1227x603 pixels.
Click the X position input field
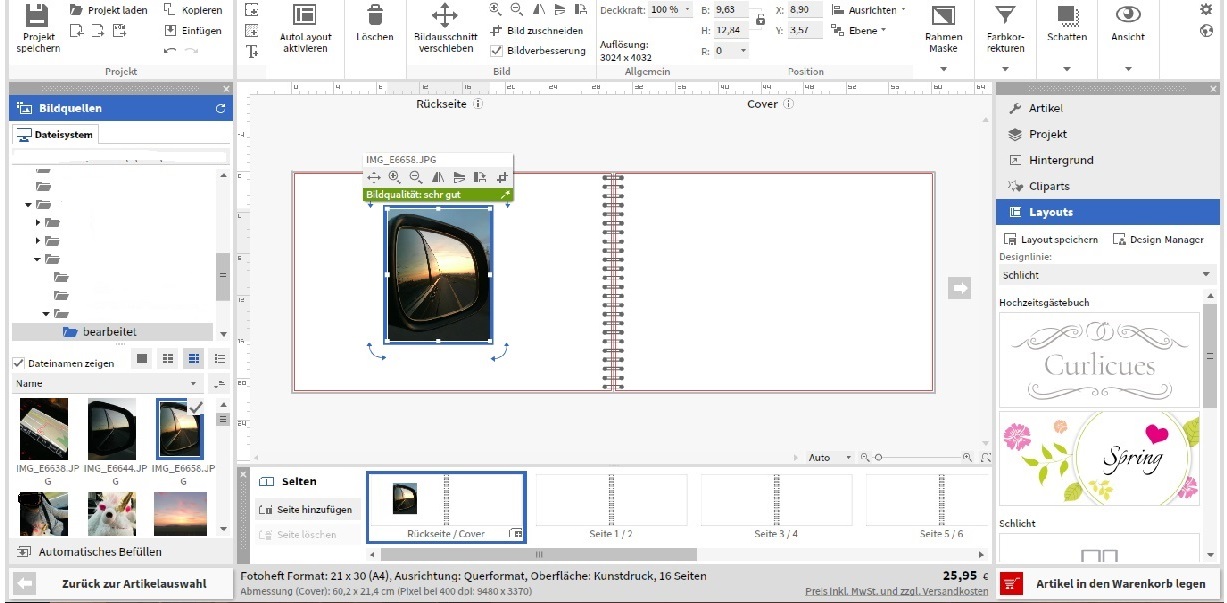tap(805, 9)
